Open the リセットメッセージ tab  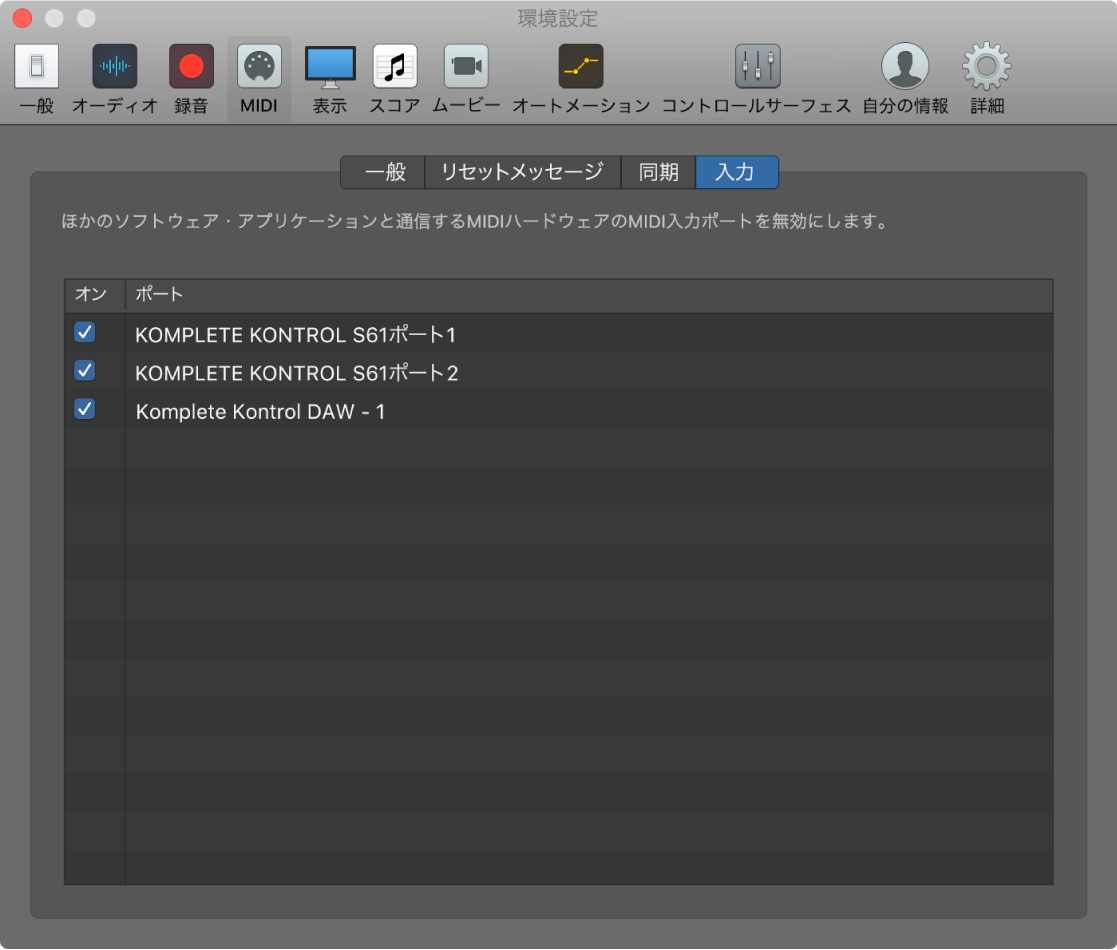tap(523, 172)
